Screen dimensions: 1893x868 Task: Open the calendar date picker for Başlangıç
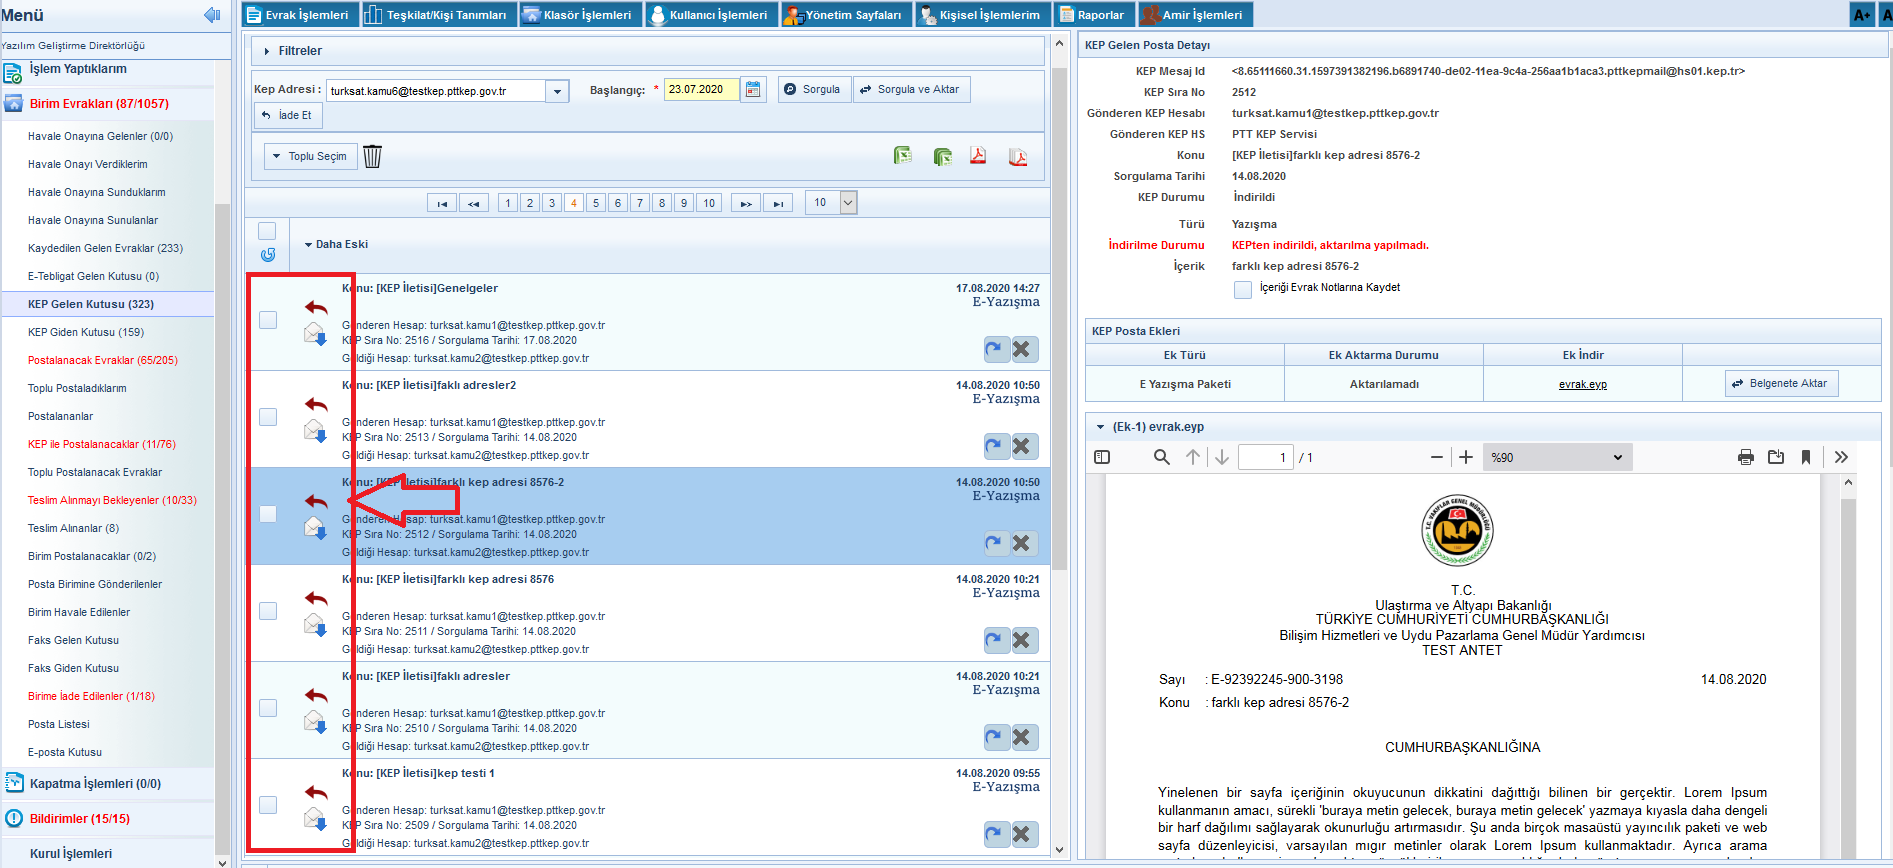[753, 90]
